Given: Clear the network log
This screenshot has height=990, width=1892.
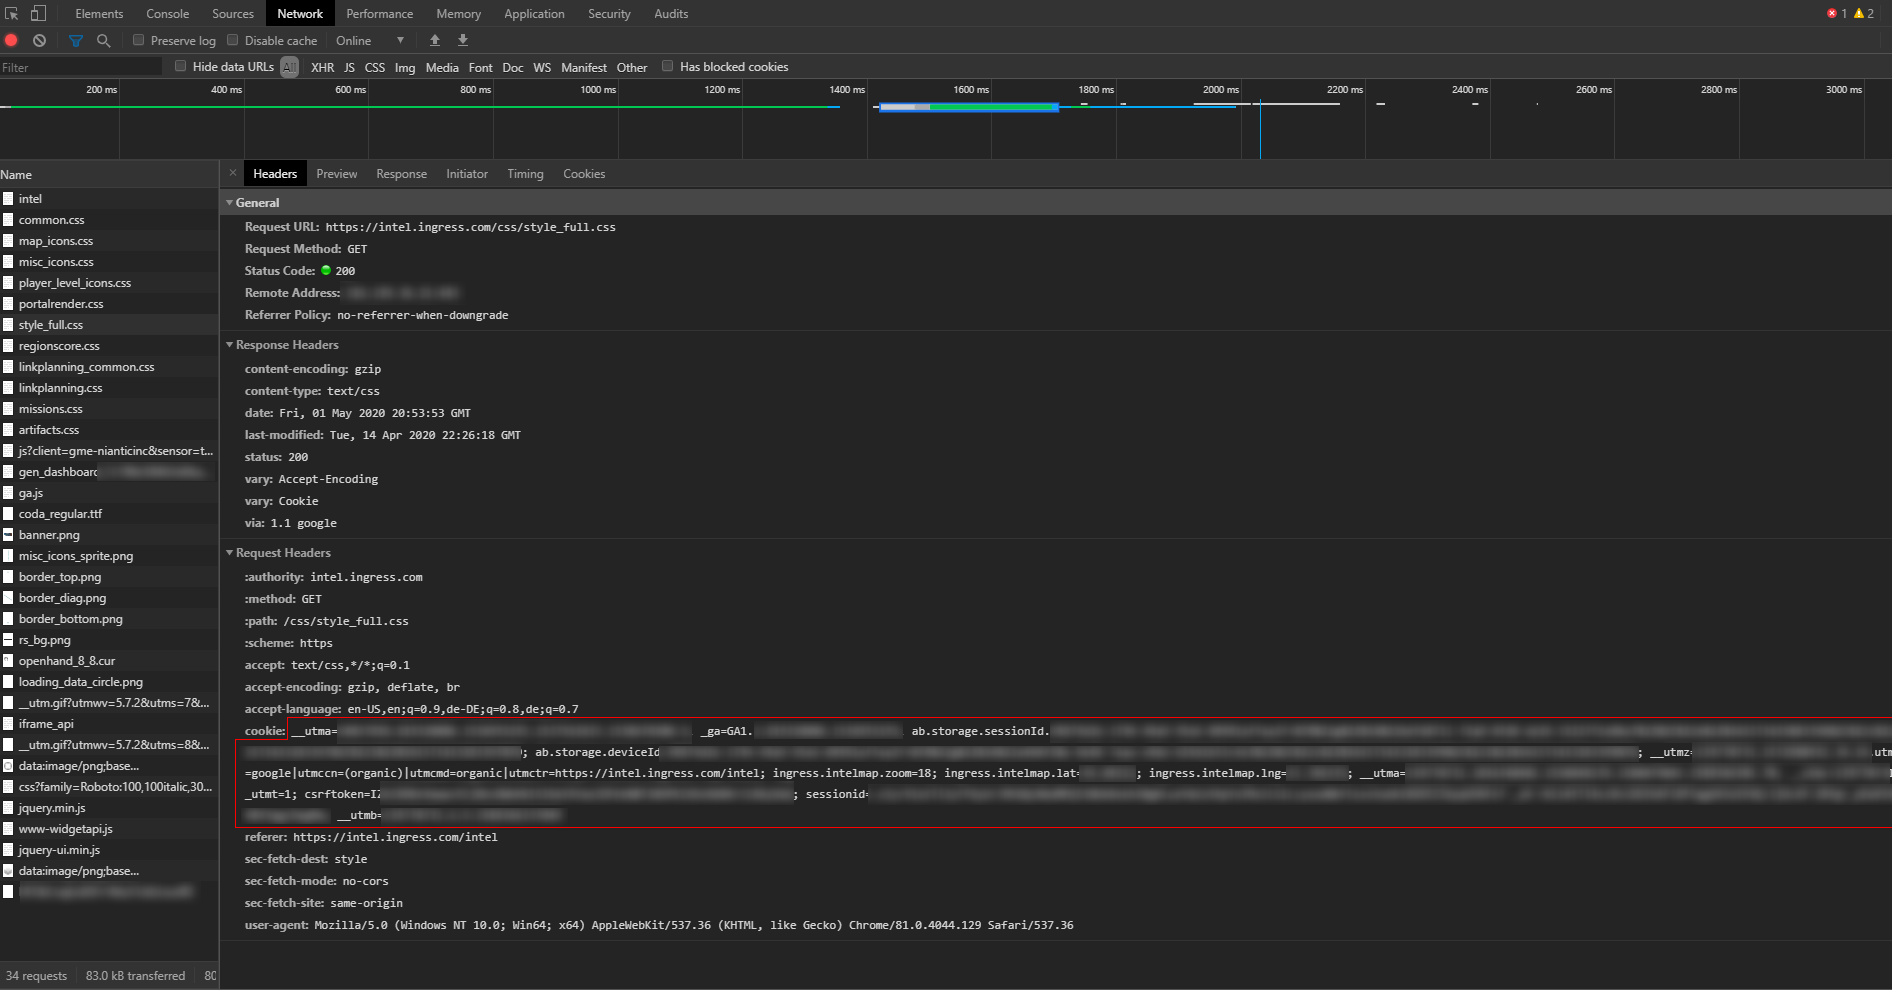Looking at the screenshot, I should (x=39, y=40).
